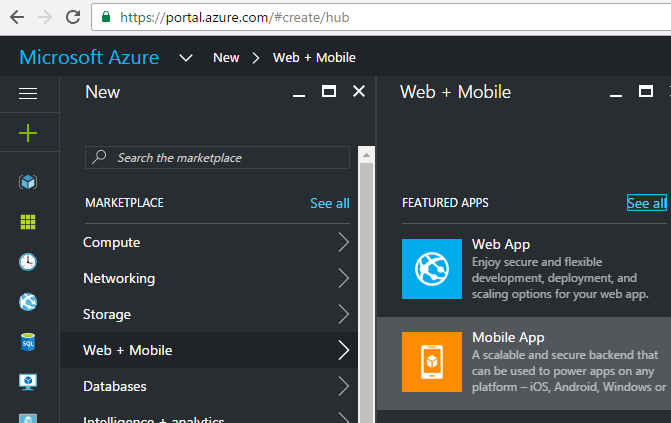Open See all link for Marketplace
This screenshot has width=671, height=423.
click(330, 203)
